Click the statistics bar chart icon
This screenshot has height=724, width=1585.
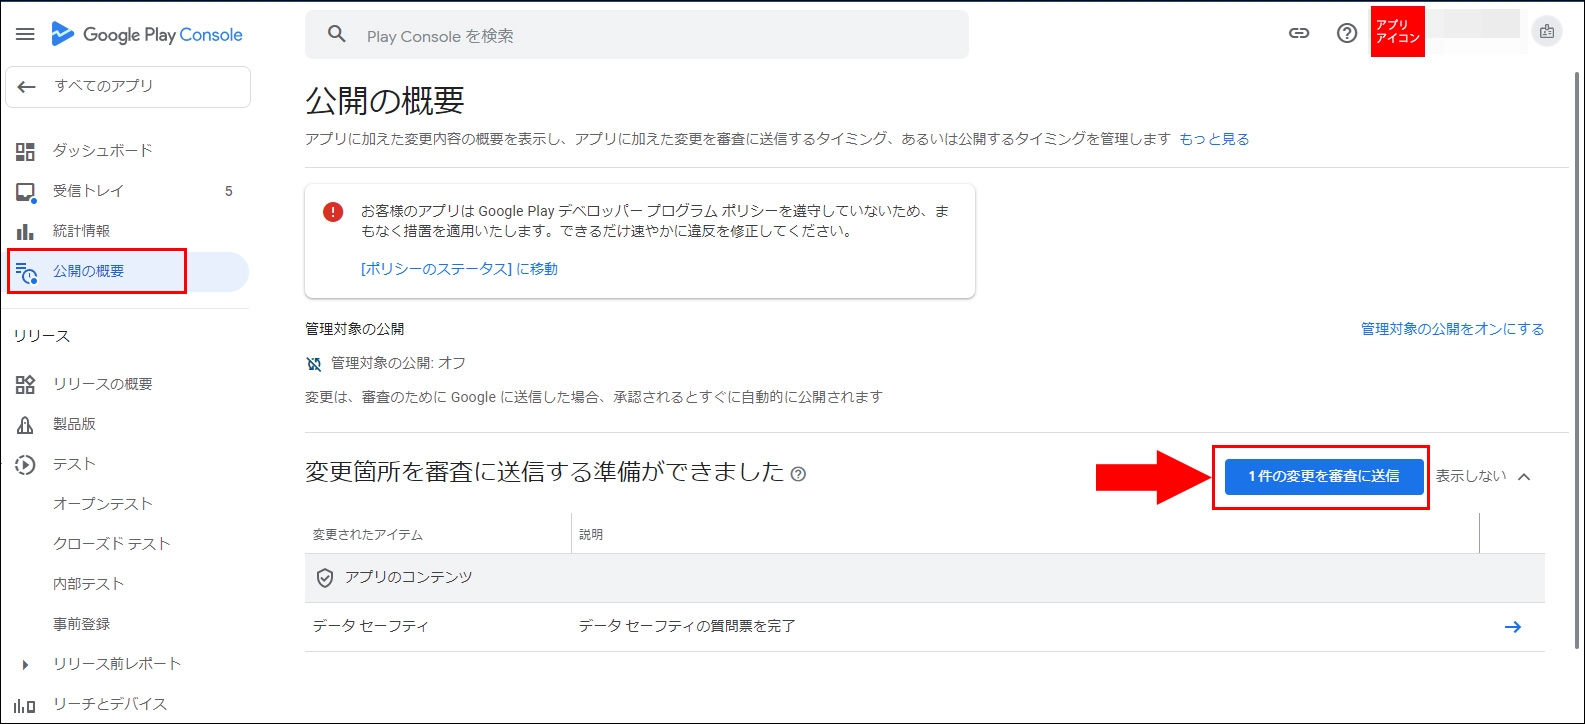25,231
